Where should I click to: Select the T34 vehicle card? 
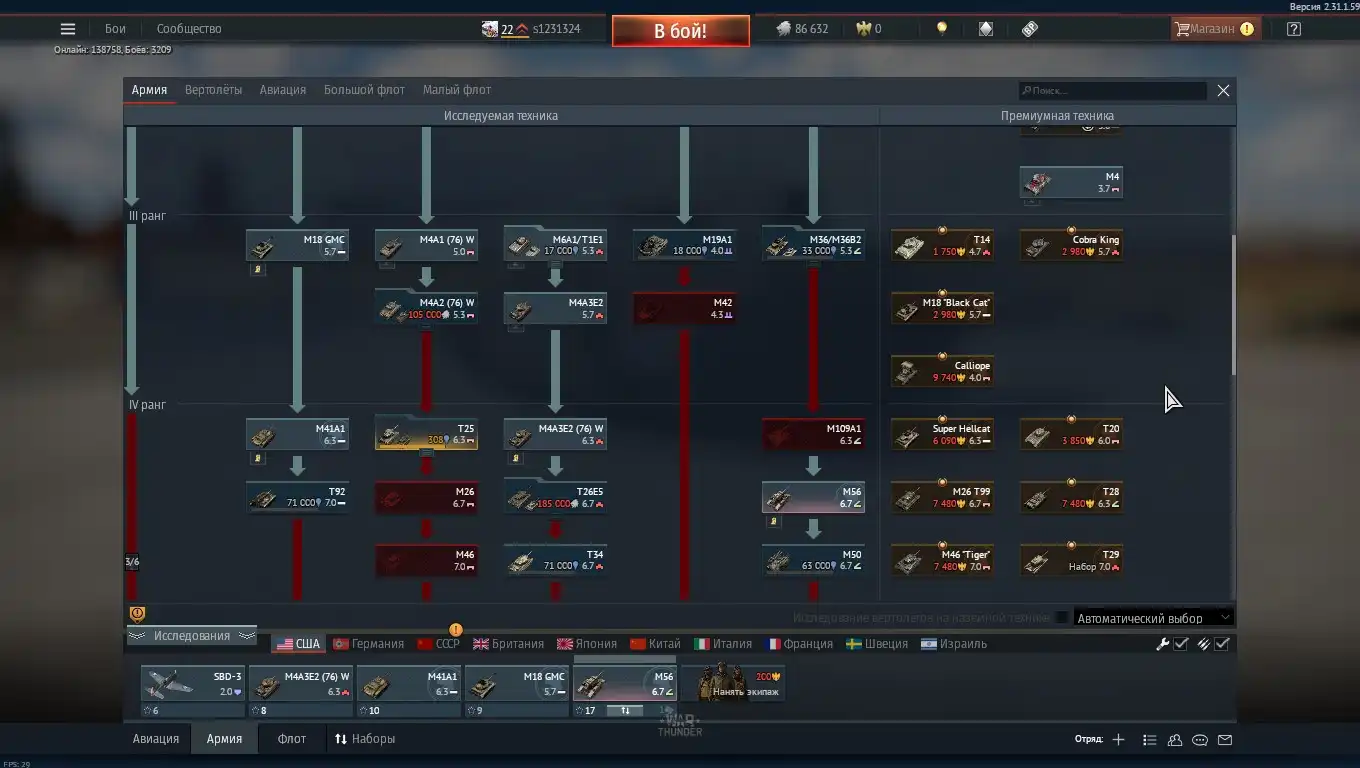[x=555, y=561]
